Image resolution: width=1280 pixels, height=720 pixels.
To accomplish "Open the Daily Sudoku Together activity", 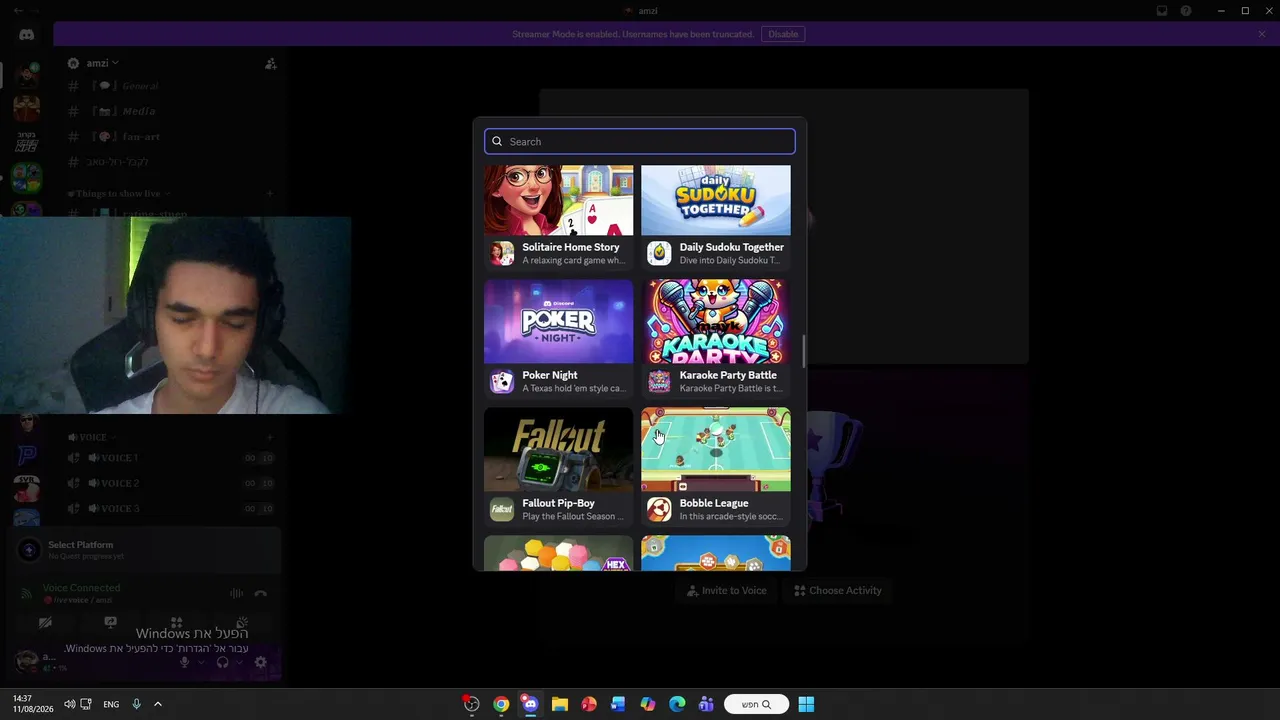I will (716, 217).
